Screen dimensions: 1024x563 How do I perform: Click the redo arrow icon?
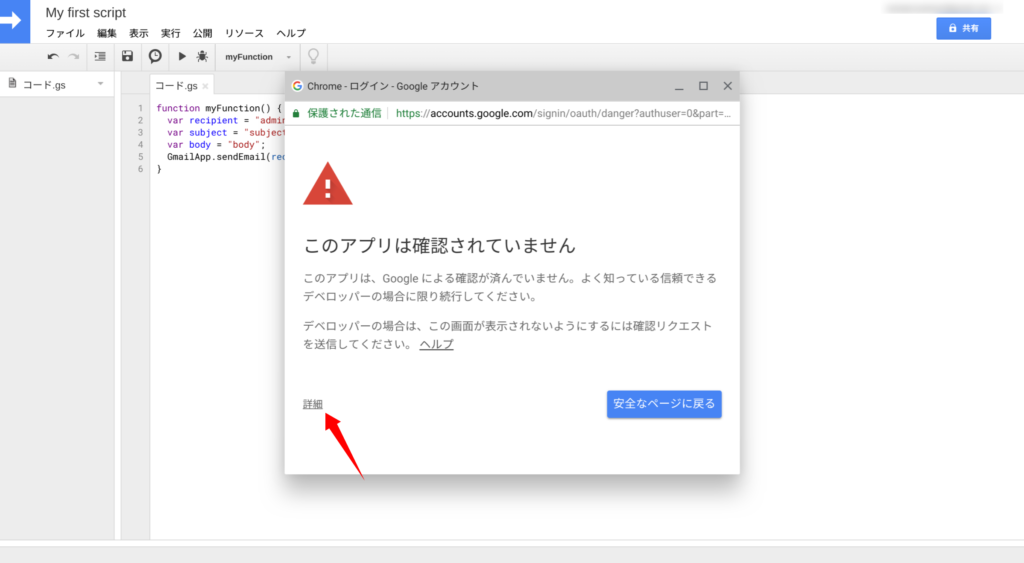click(x=73, y=57)
